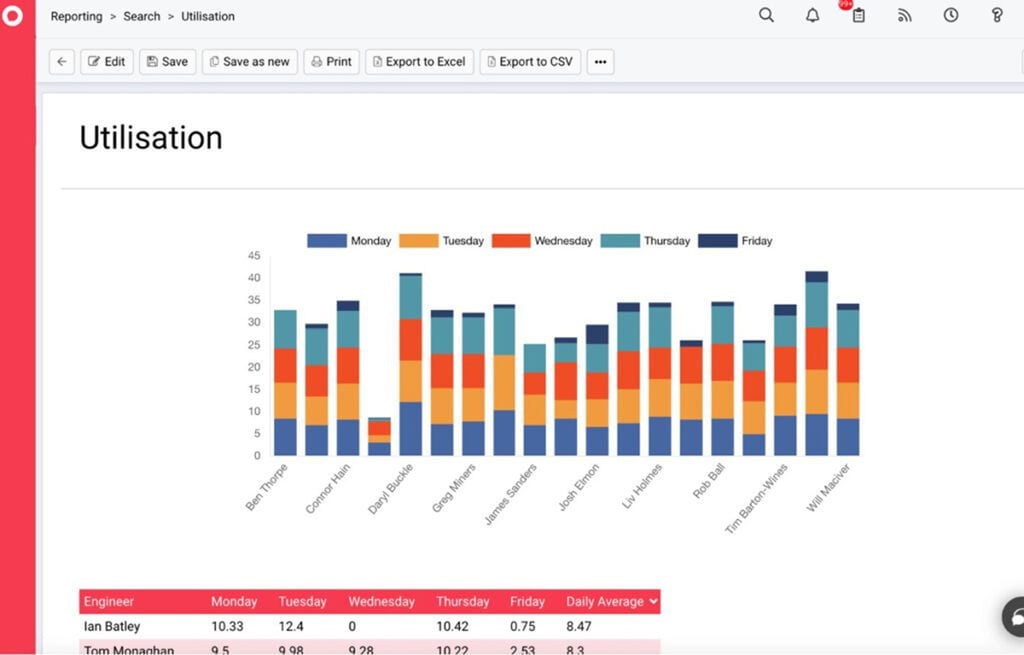Open Reporting from the breadcrumb trail
The height and width of the screenshot is (655, 1024).
pos(76,16)
